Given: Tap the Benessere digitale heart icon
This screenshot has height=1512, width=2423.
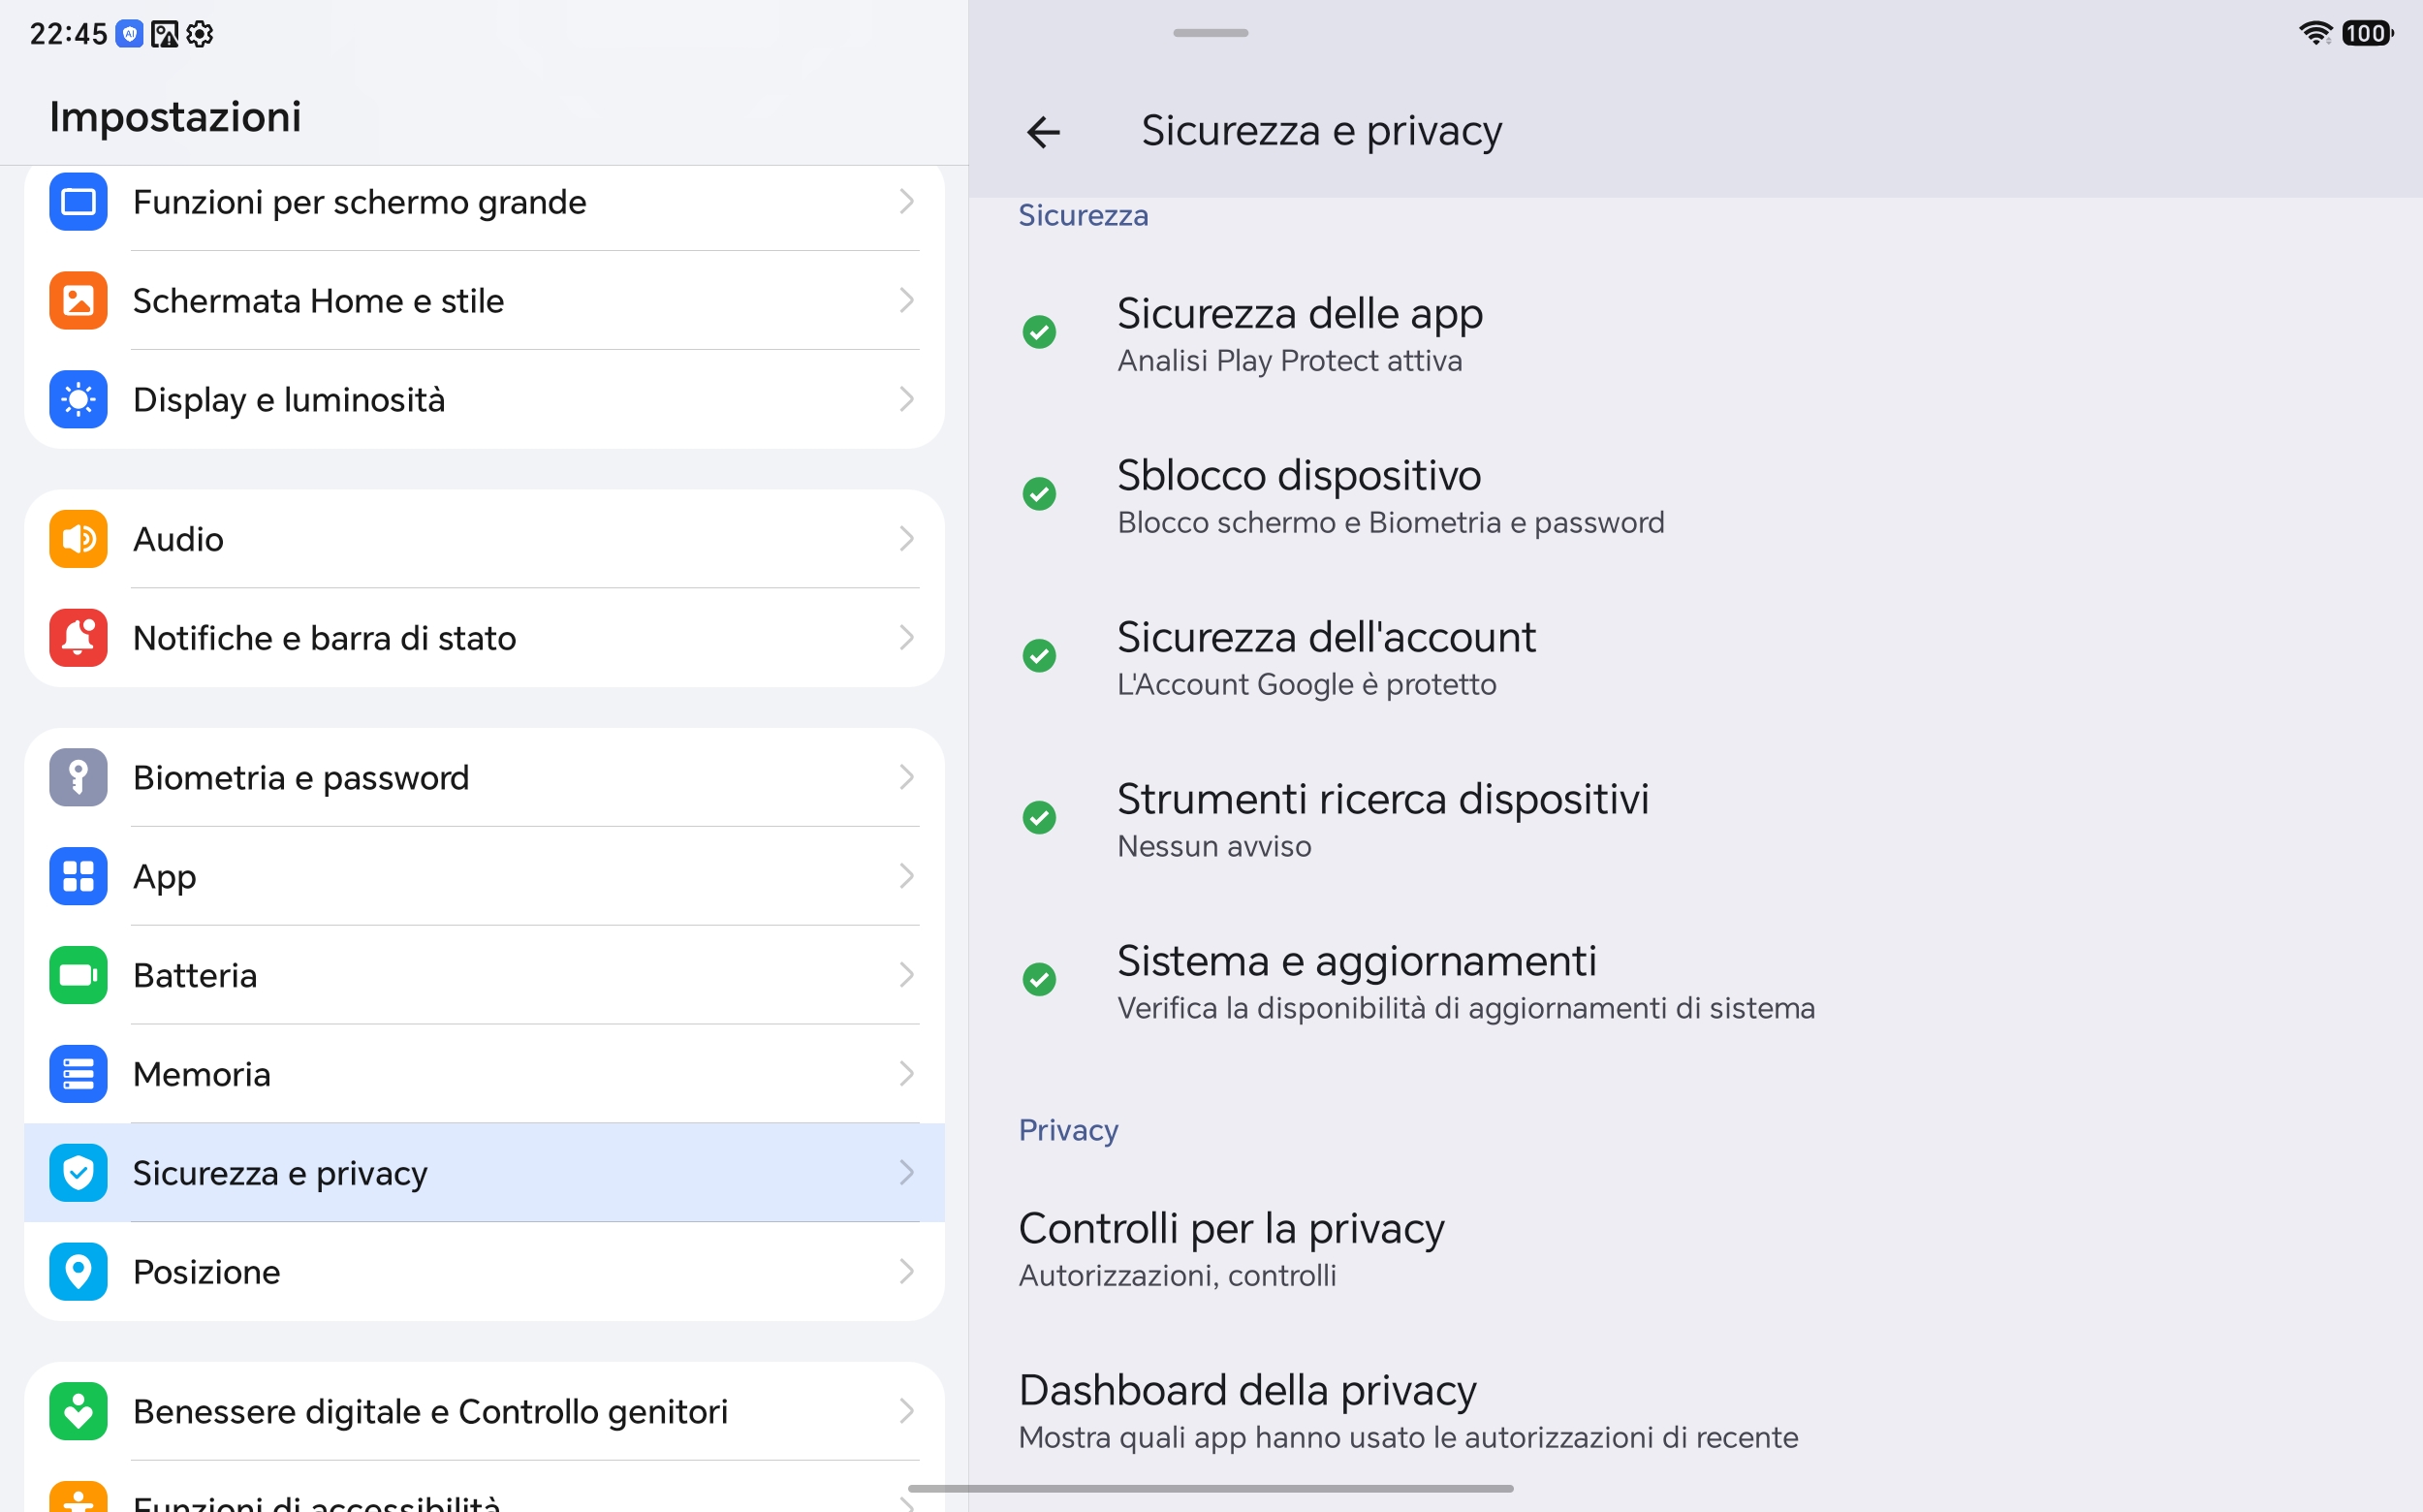Looking at the screenshot, I should click(78, 1411).
